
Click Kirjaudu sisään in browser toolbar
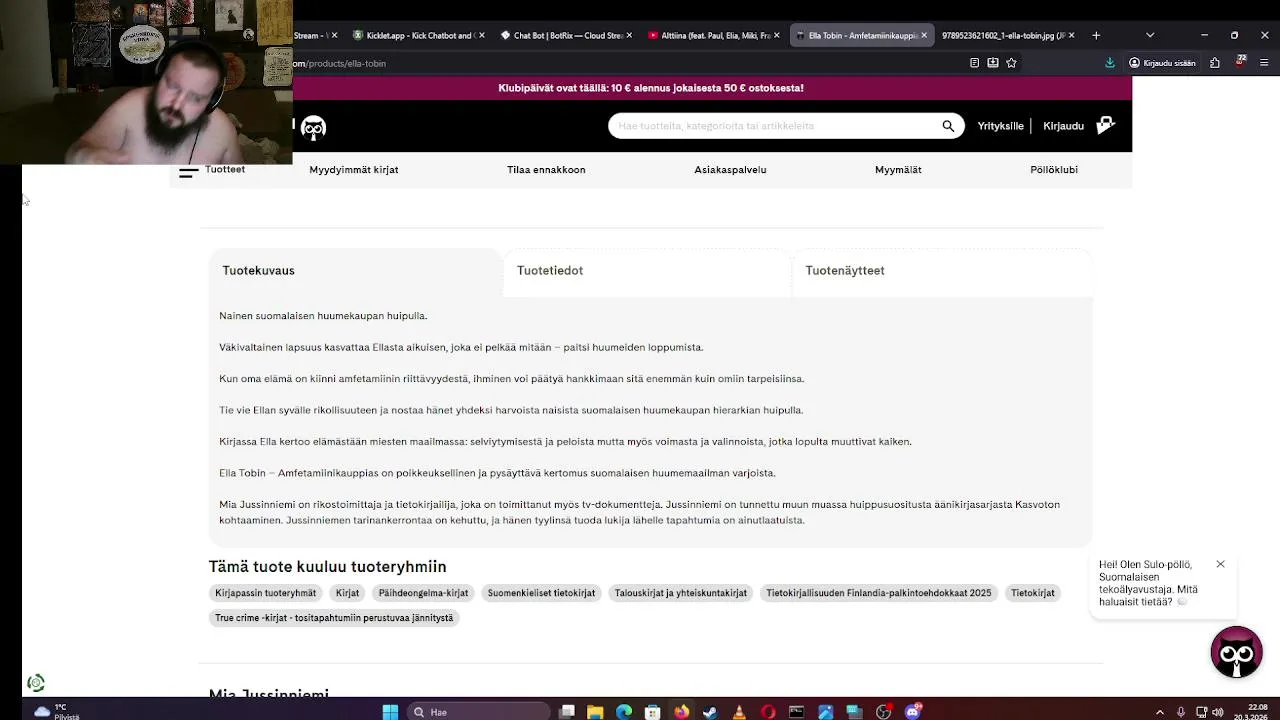click(1162, 62)
